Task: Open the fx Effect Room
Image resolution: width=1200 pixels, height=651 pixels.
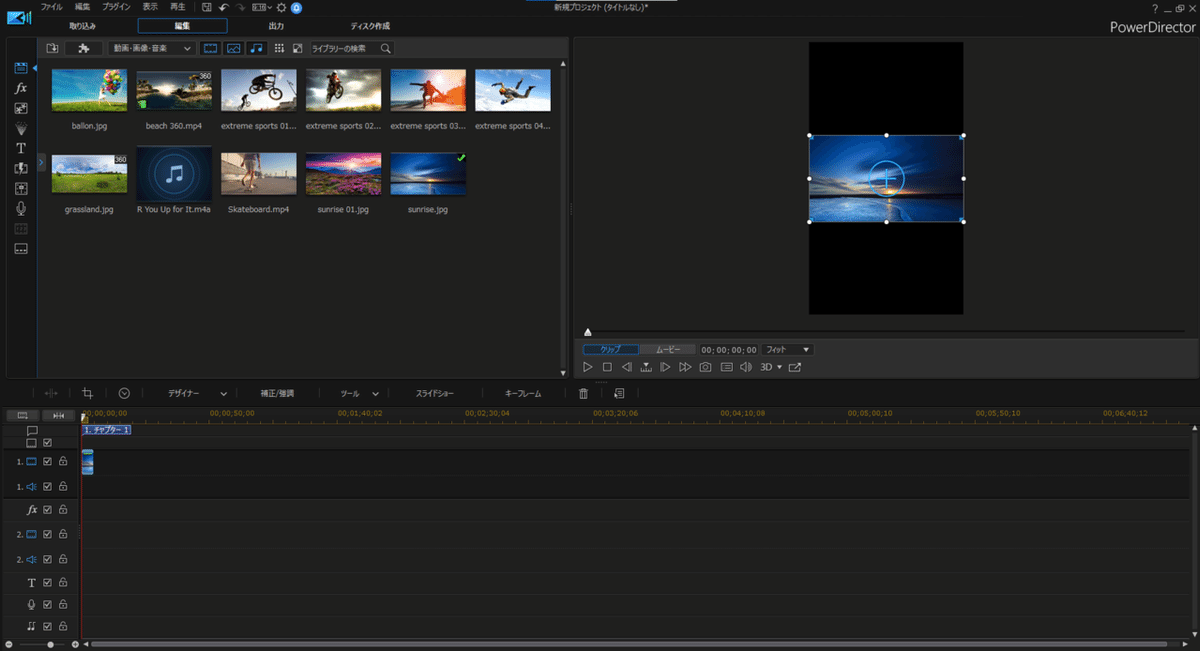Action: tap(21, 88)
